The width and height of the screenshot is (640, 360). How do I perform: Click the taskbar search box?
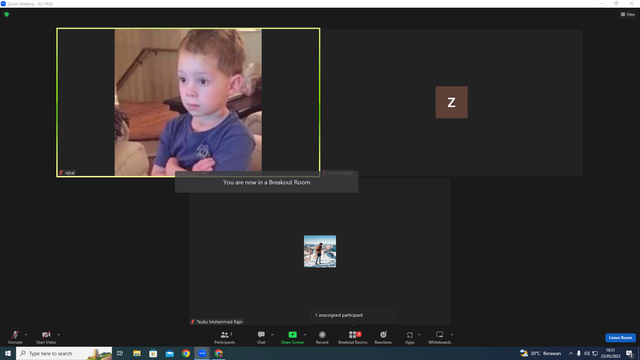pos(64,353)
